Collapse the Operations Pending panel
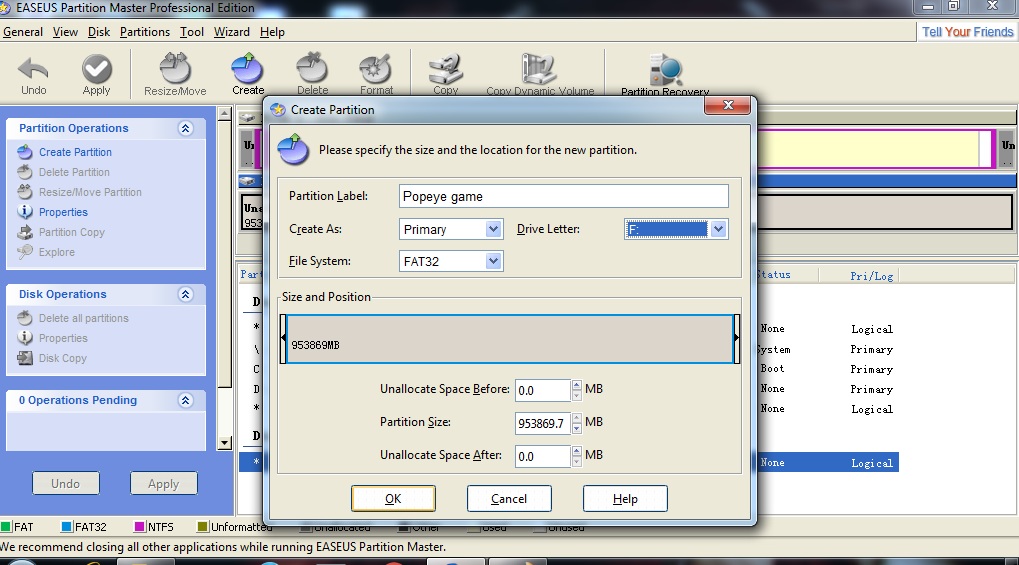Viewport: 1019px width, 565px height. (x=185, y=401)
